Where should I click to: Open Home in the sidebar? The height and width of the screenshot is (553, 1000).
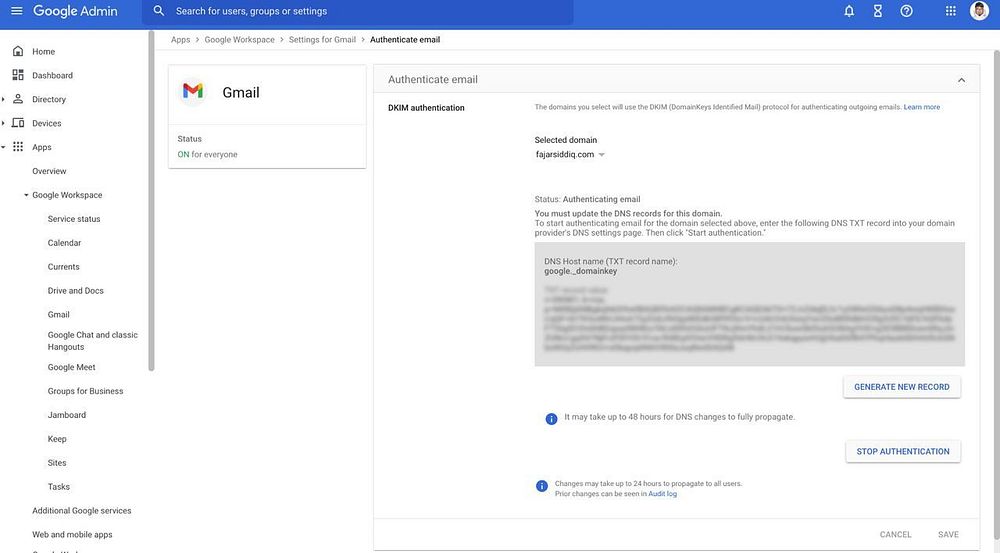[43, 52]
